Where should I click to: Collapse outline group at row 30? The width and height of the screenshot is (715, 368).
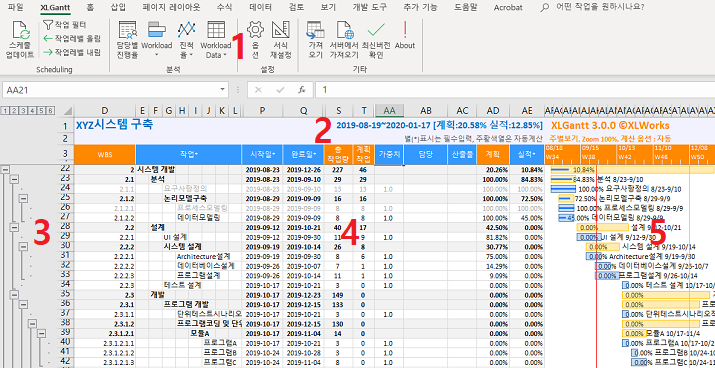tap(23, 246)
